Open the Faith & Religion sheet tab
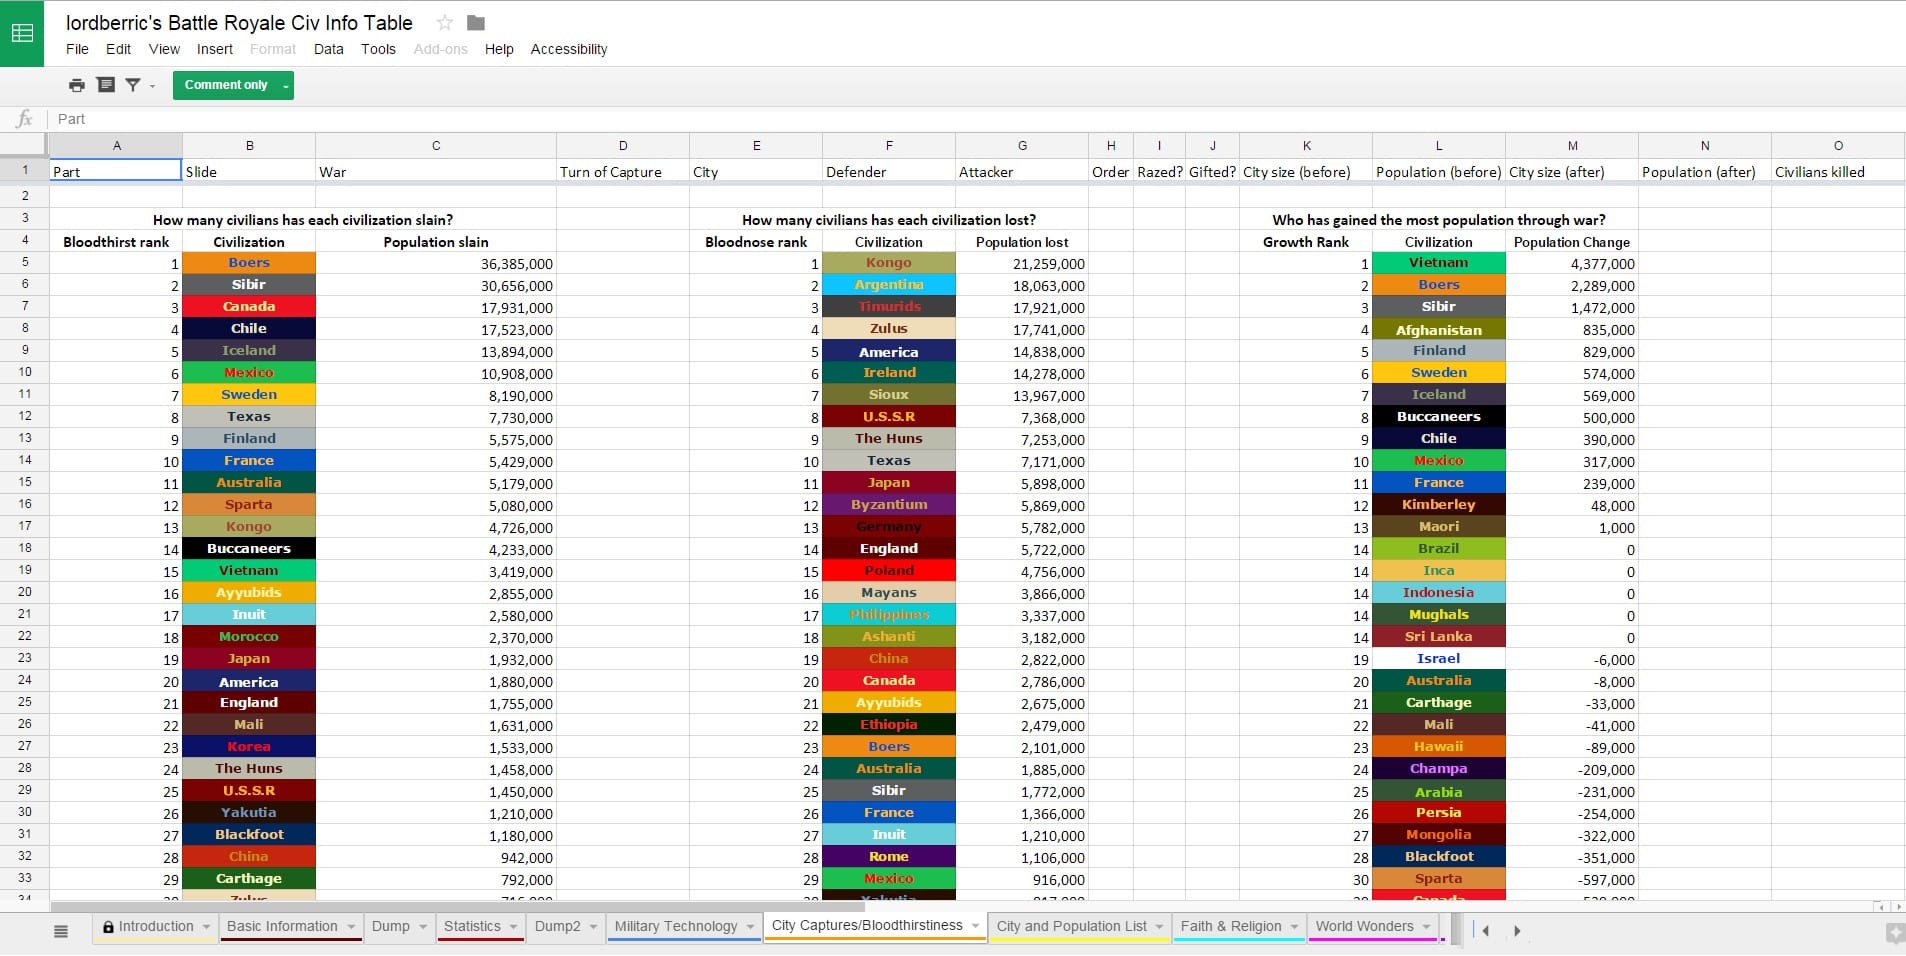Screen dimensions: 1906x956 click(1230, 926)
